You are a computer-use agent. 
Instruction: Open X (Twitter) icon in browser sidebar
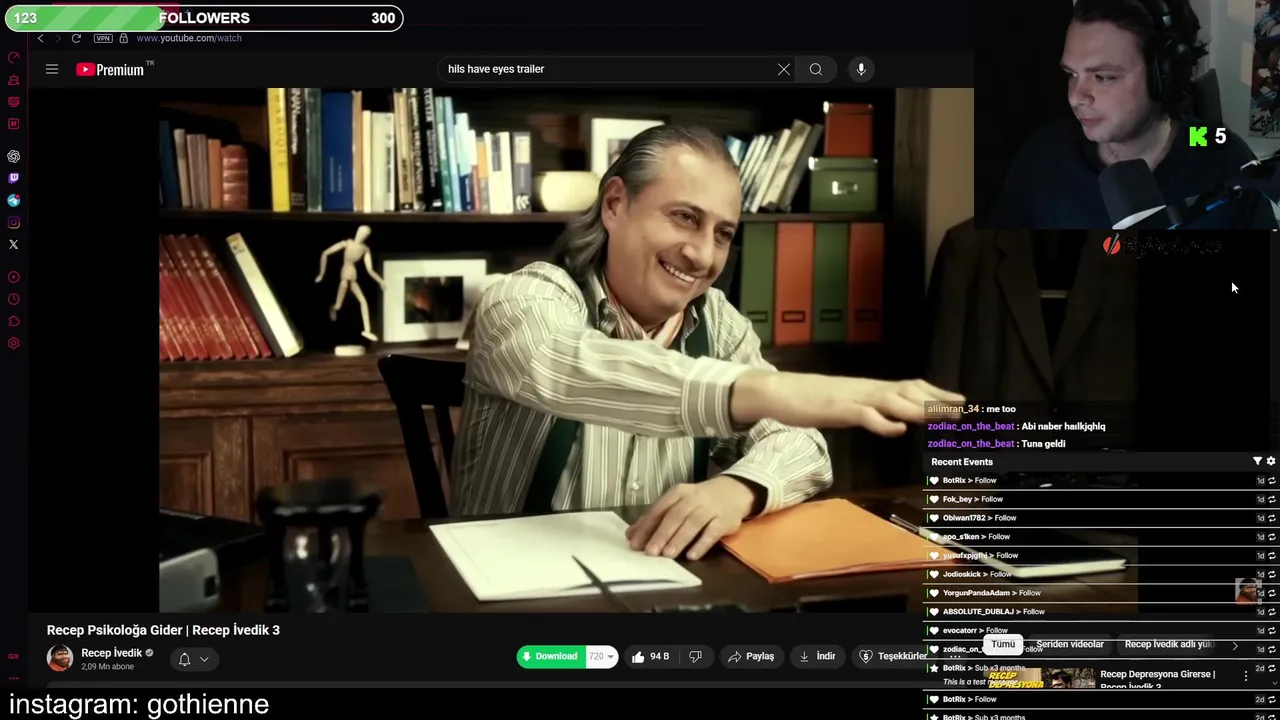(x=13, y=244)
